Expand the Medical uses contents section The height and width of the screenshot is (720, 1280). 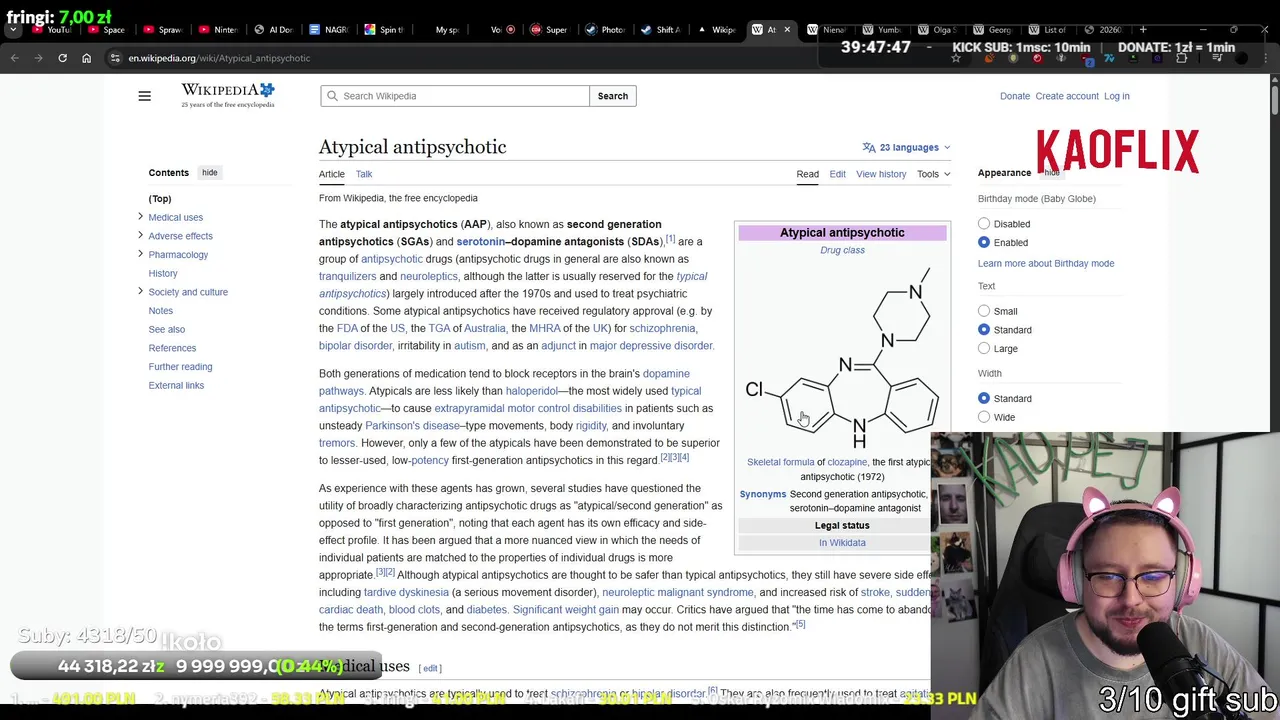(x=140, y=217)
